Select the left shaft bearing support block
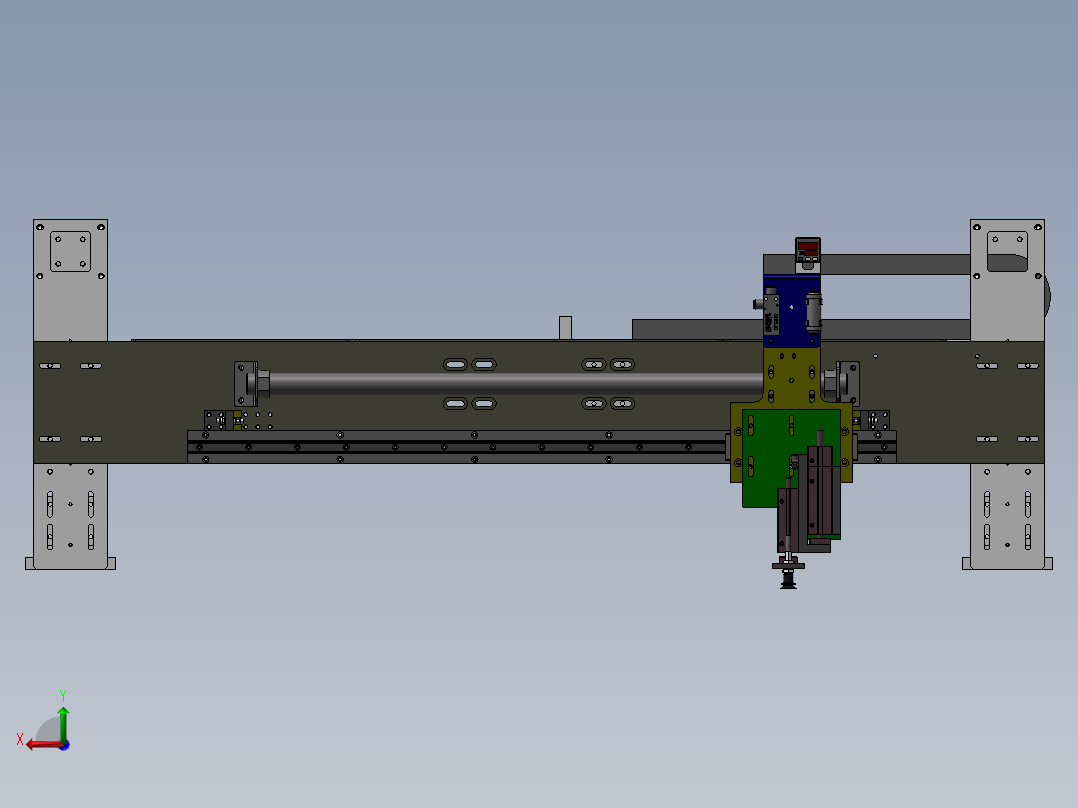The height and width of the screenshot is (808, 1078). tap(246, 384)
